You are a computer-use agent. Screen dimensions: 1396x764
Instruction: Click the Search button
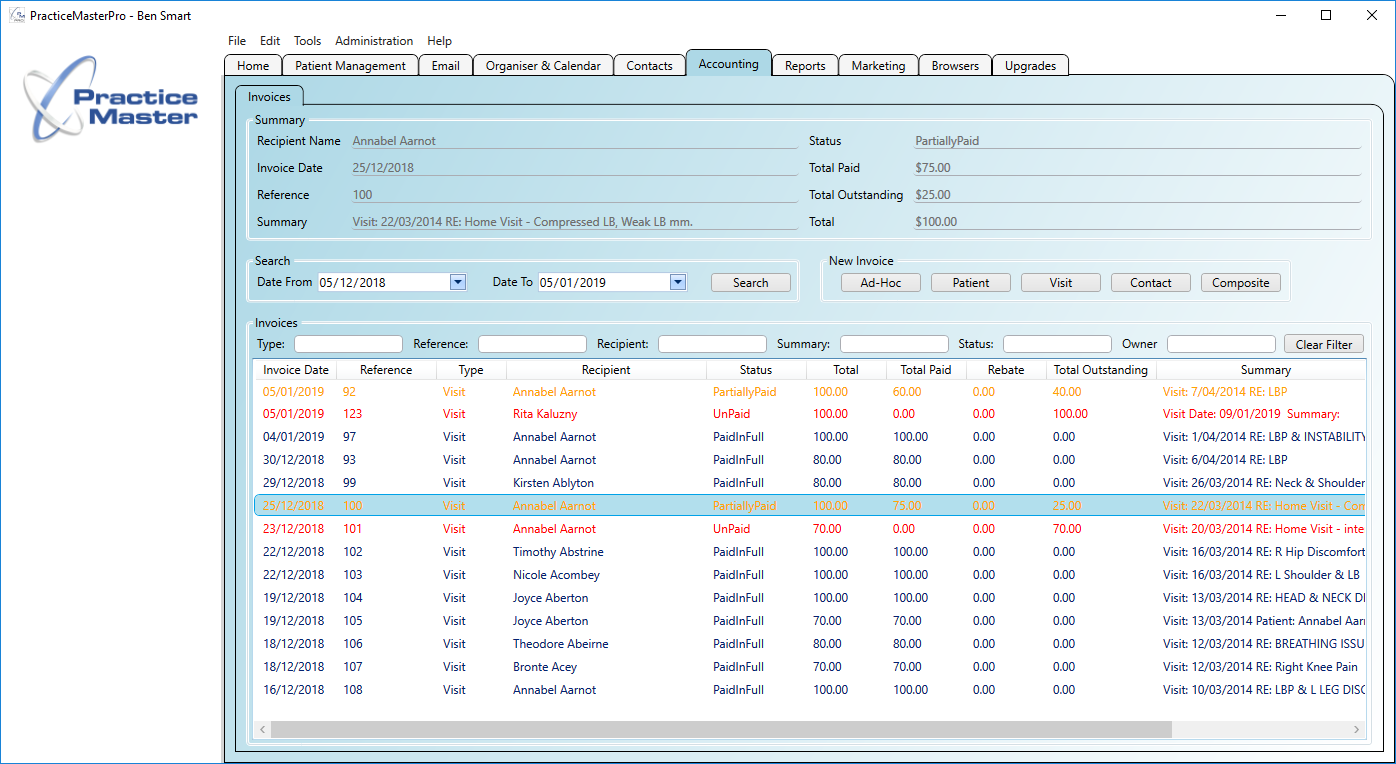750,282
